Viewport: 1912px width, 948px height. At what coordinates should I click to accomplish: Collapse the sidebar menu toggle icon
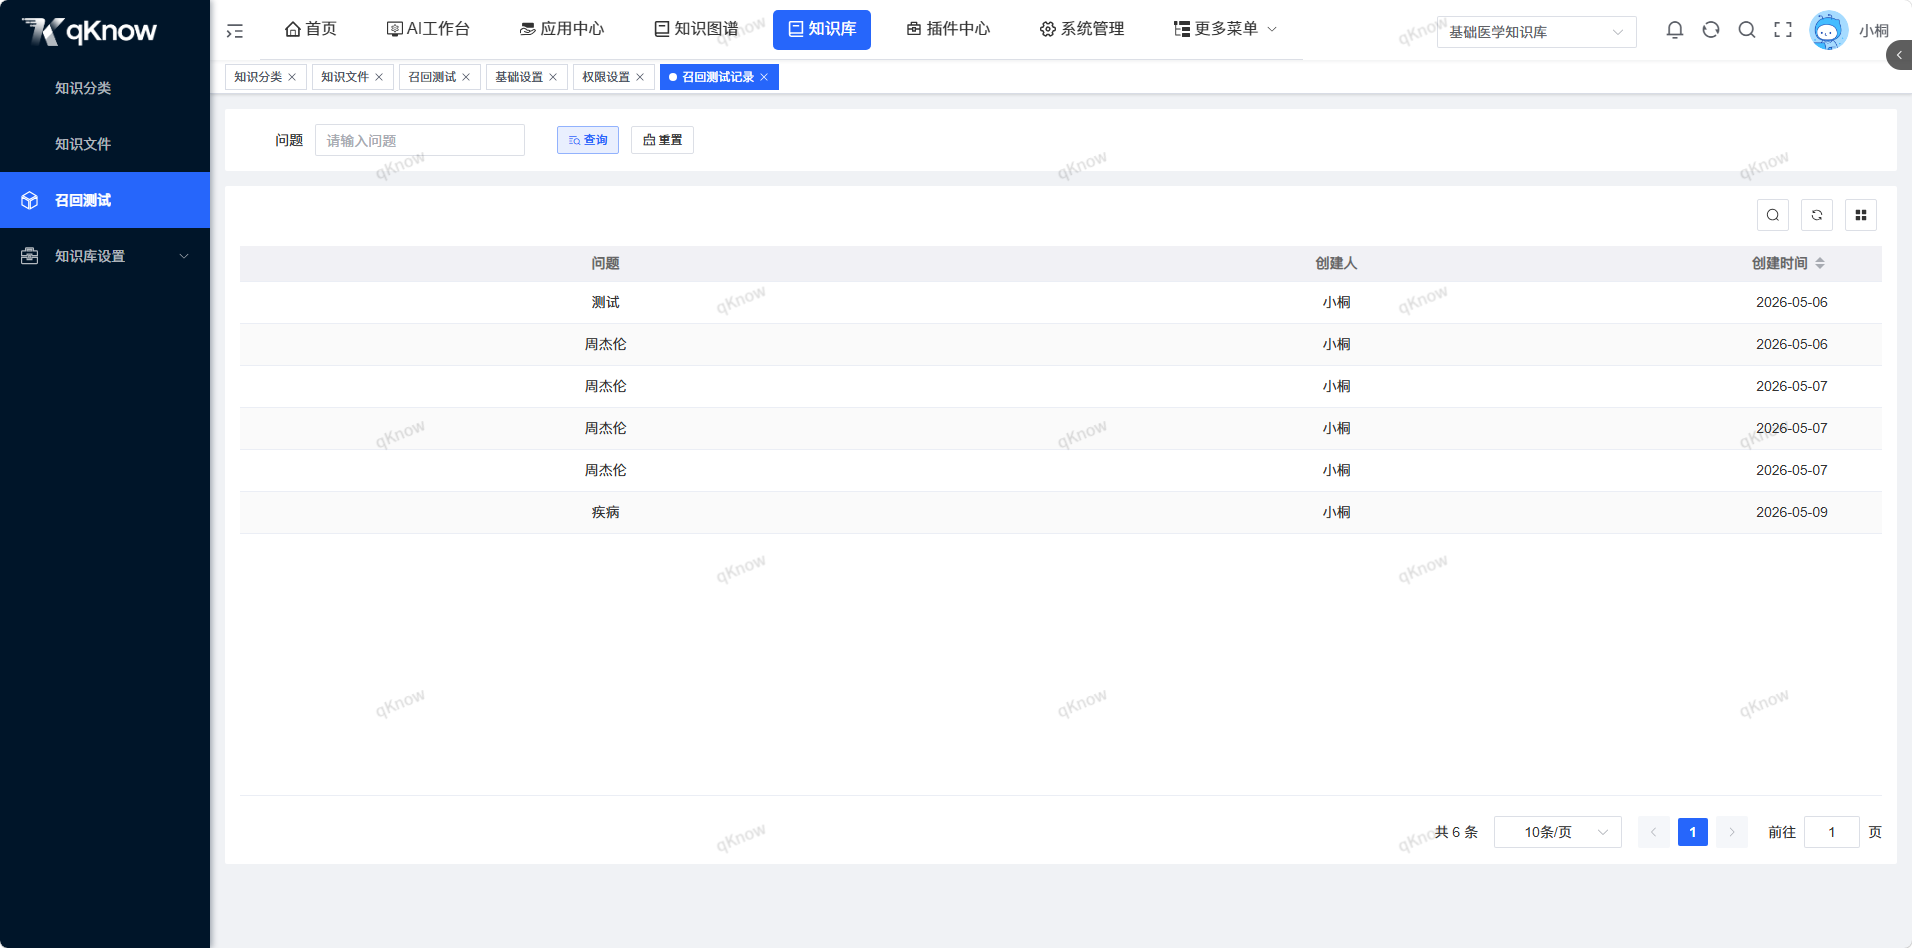(x=235, y=31)
